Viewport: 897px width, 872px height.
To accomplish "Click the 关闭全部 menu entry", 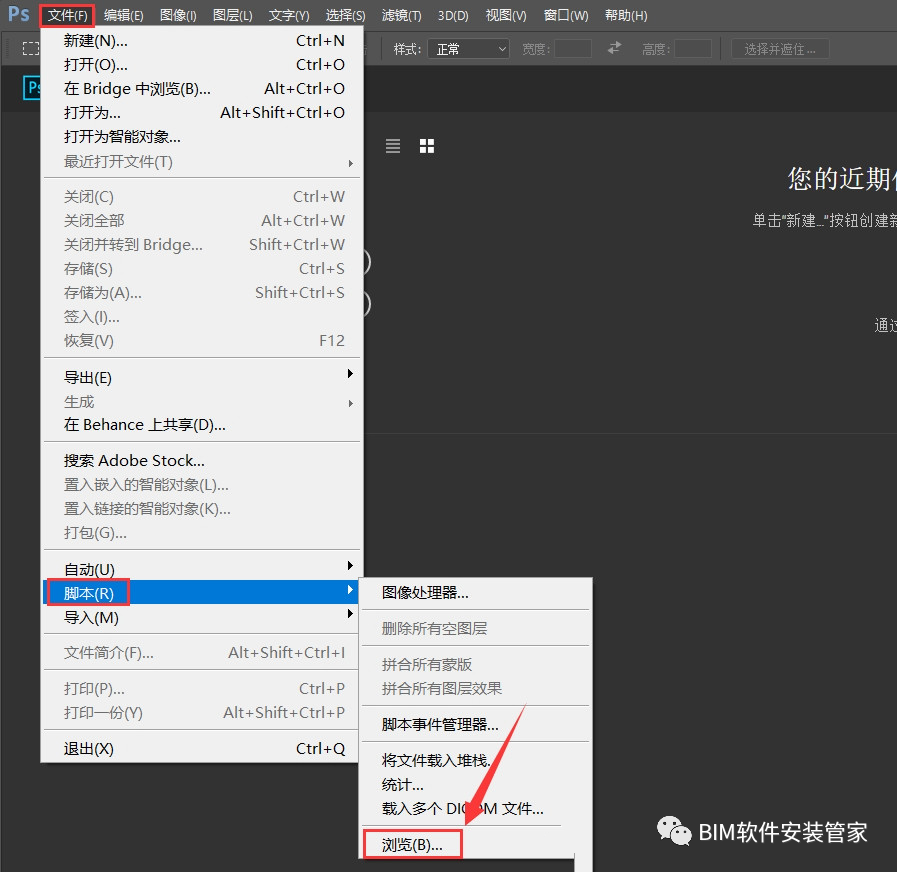I will click(202, 221).
